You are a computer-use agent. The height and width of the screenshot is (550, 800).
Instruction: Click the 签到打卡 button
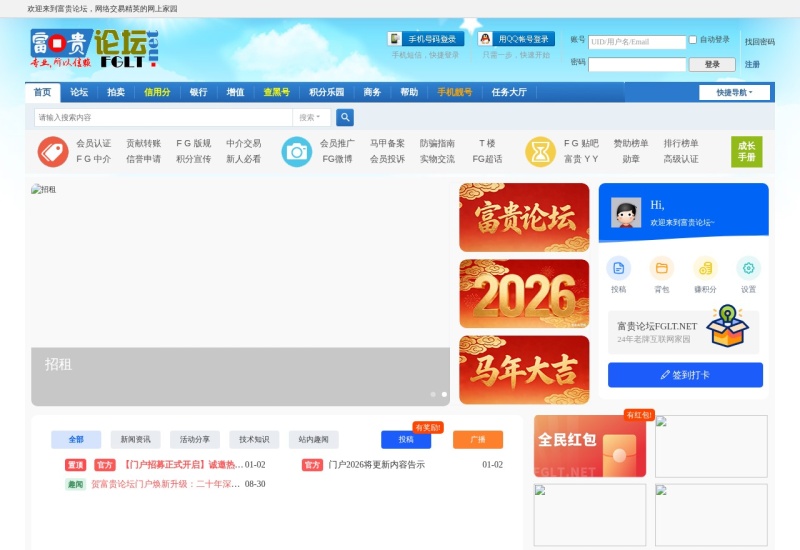685,375
